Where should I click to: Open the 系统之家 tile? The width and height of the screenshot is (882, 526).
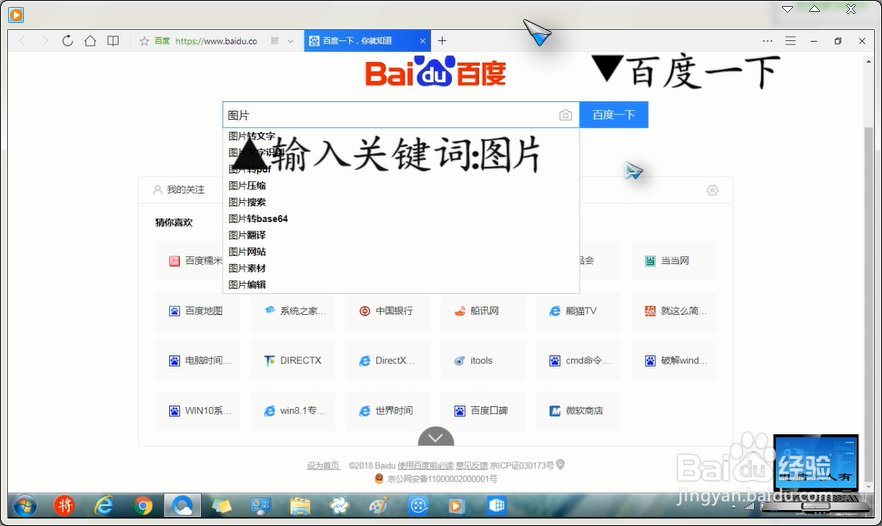(293, 311)
